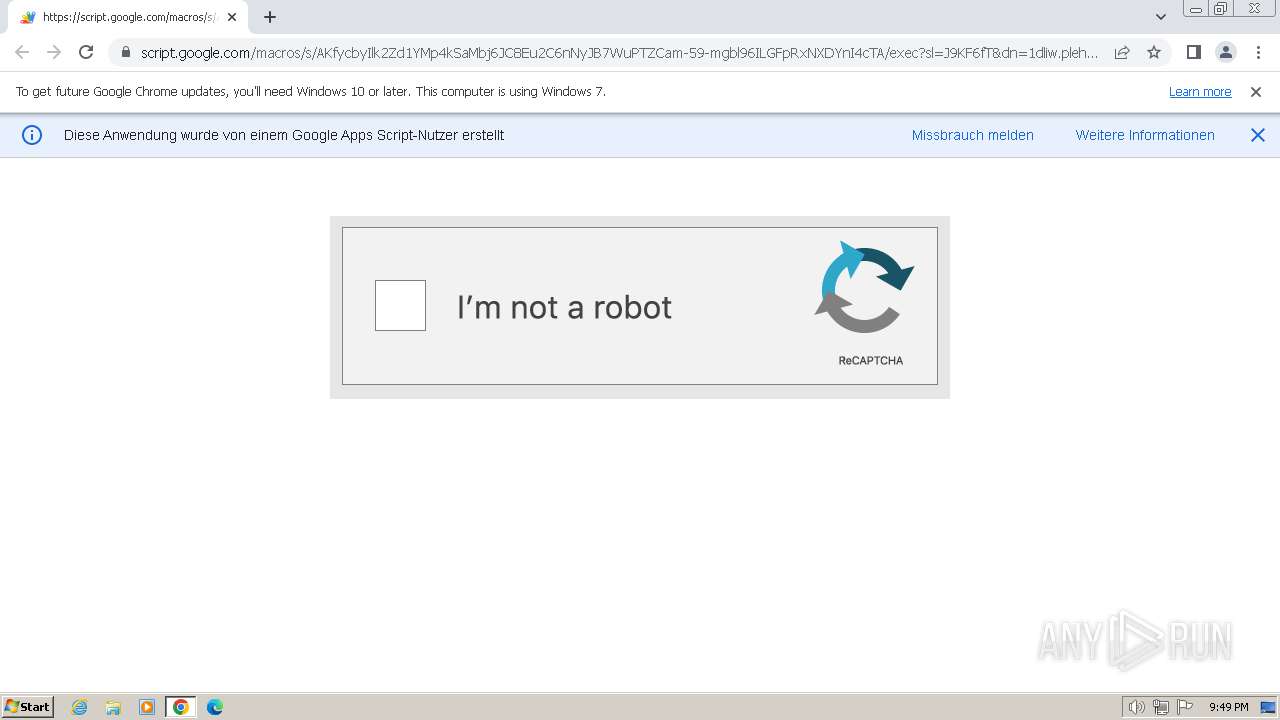The height and width of the screenshot is (720, 1280).
Task: Open the Learn more link
Action: pos(1200,92)
